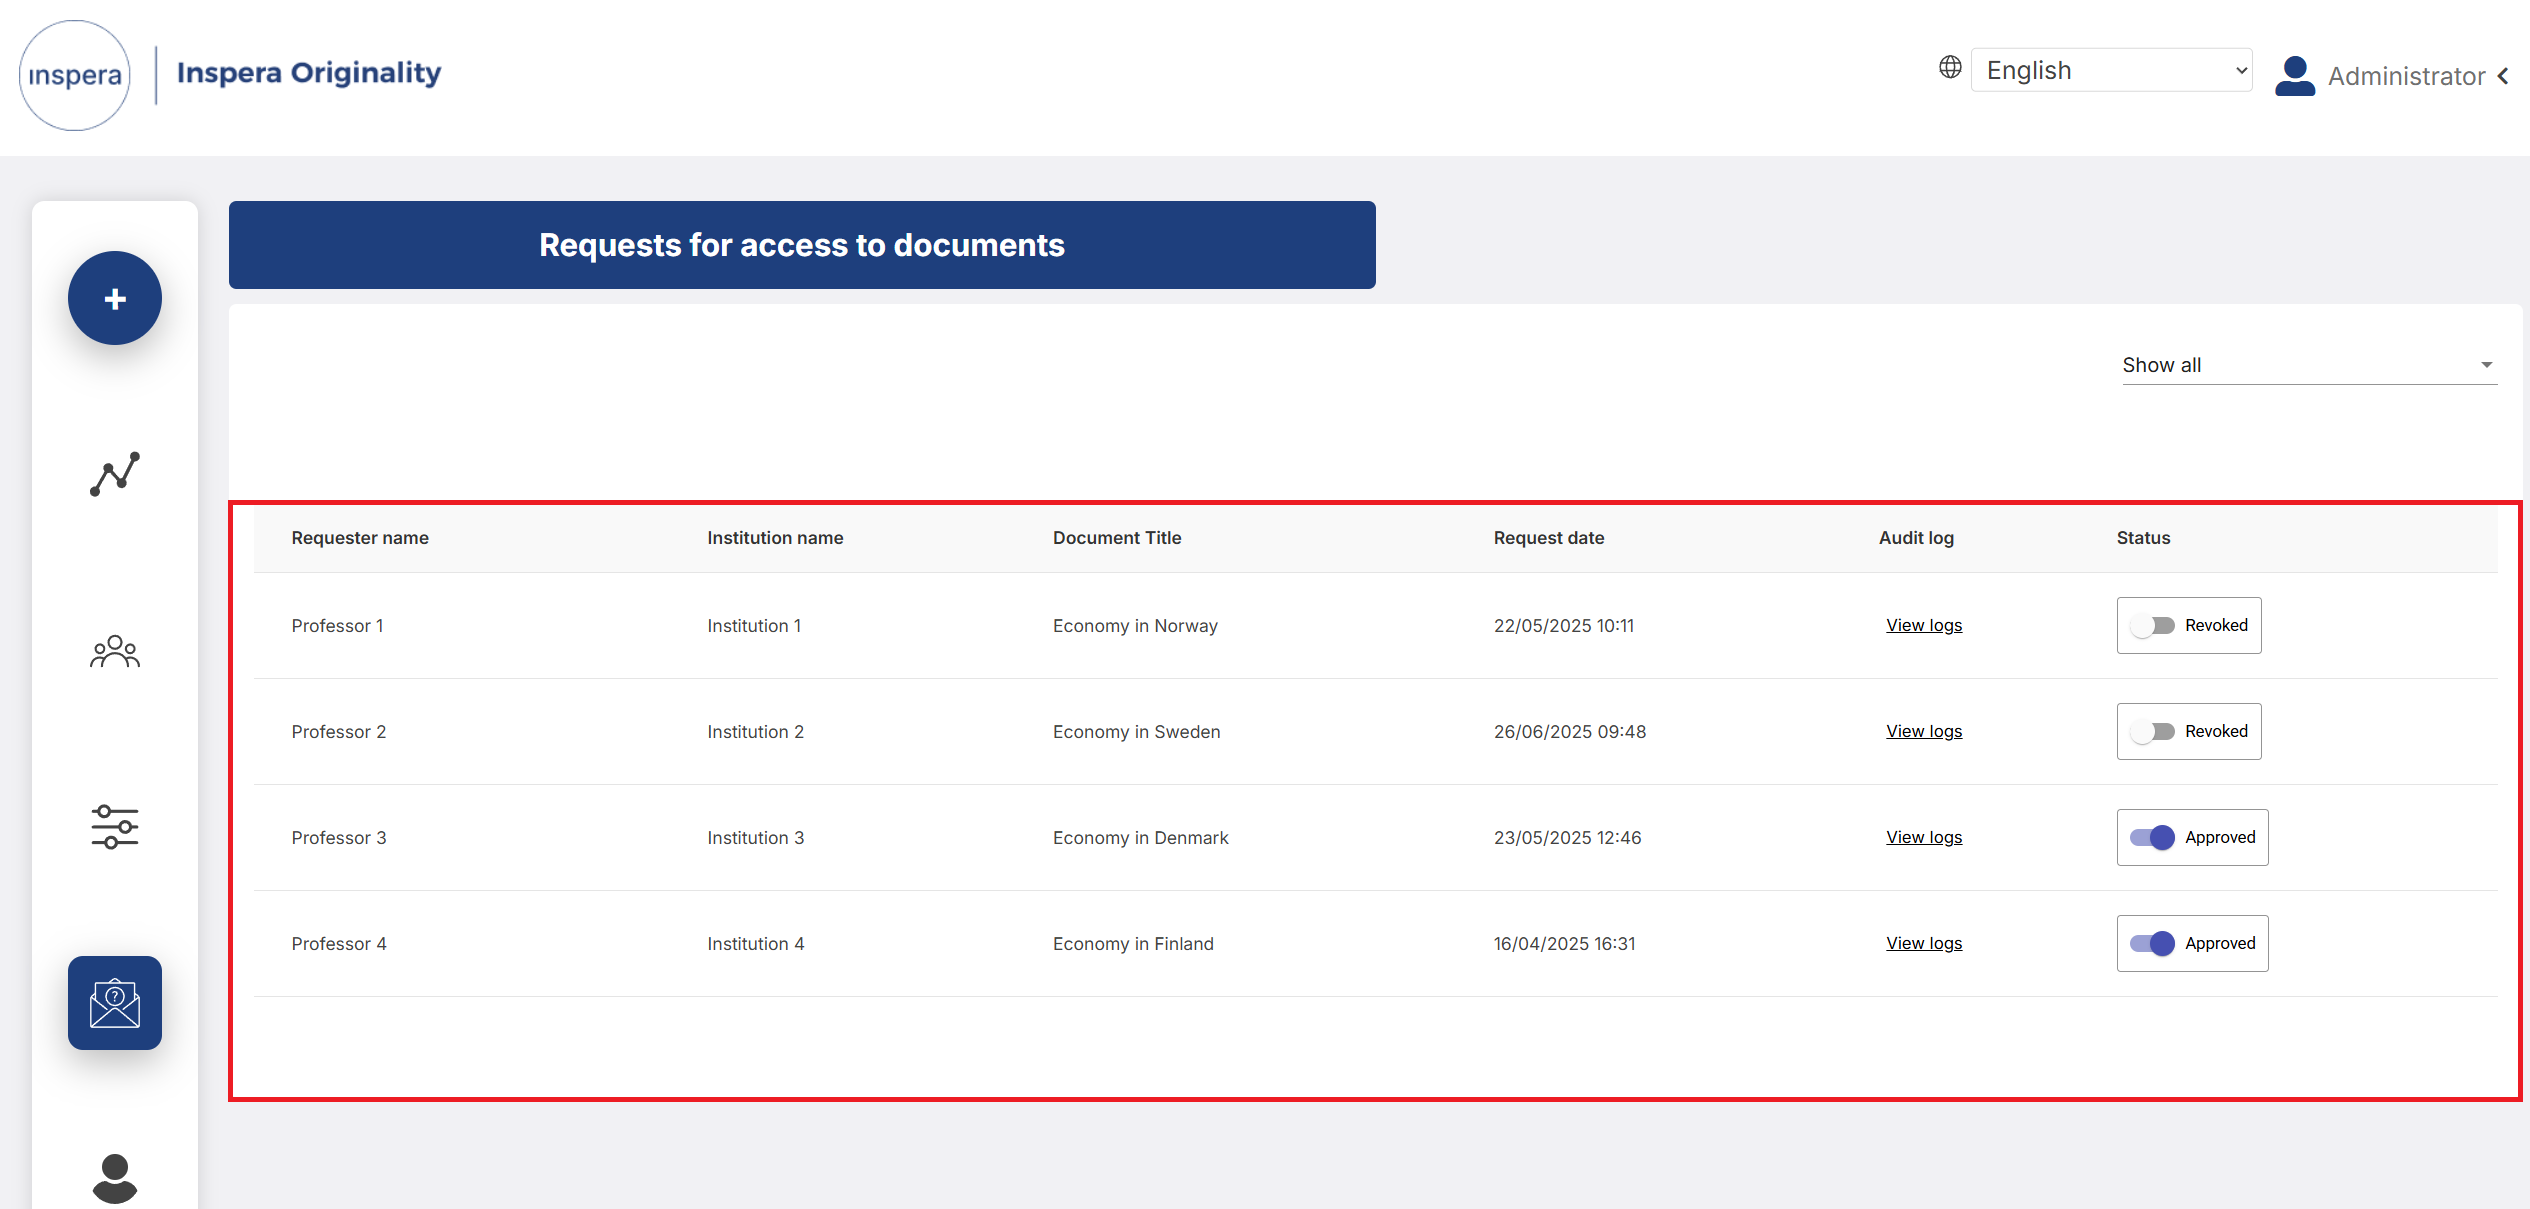Click the Institution 3 cell

point(755,838)
